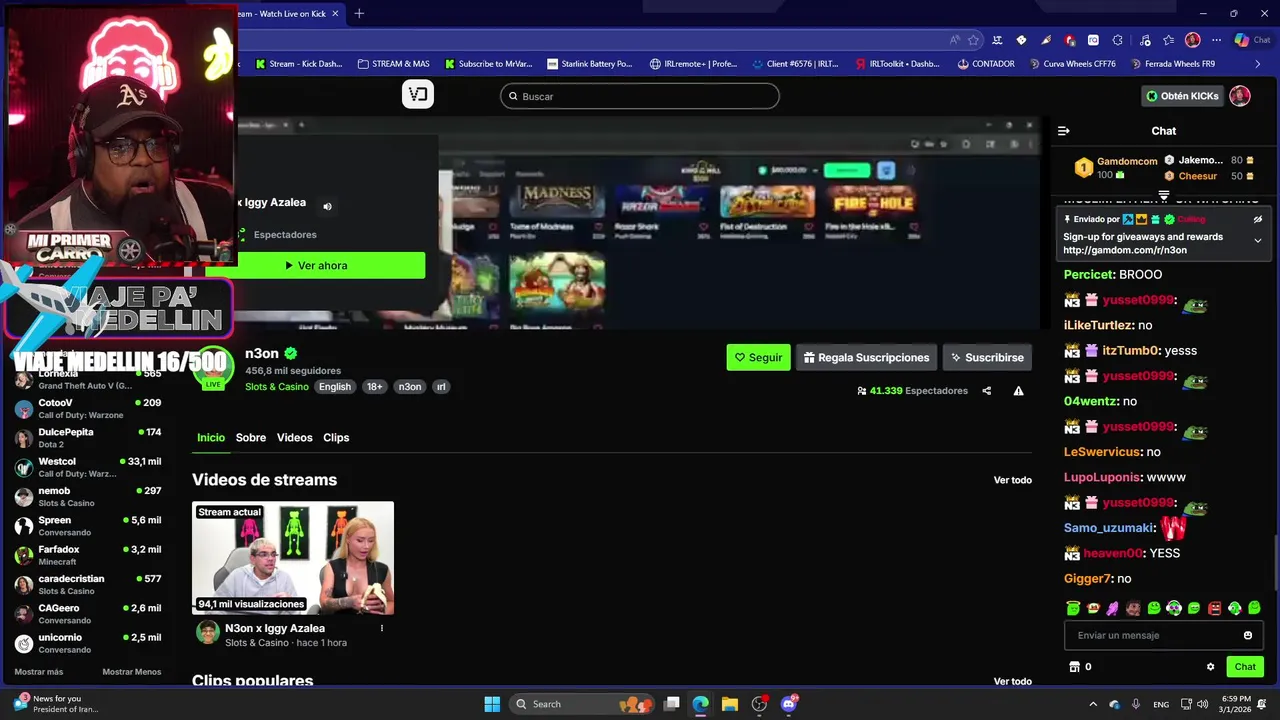Screen dimensions: 1280x720
Task: Hide the pinned message using the eye-slash icon
Action: click(x=1258, y=219)
